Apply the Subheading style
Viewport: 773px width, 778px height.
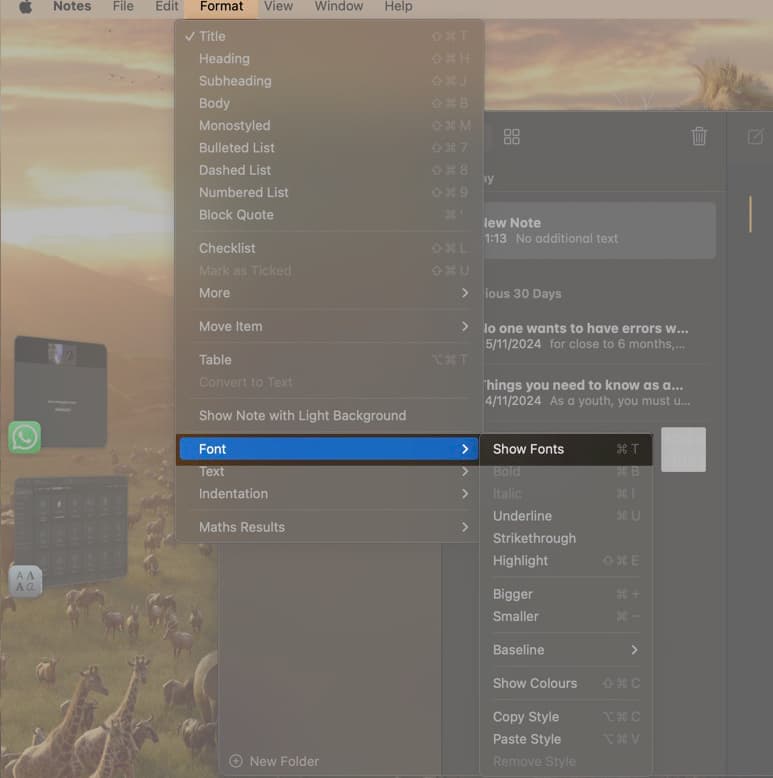tap(328, 81)
